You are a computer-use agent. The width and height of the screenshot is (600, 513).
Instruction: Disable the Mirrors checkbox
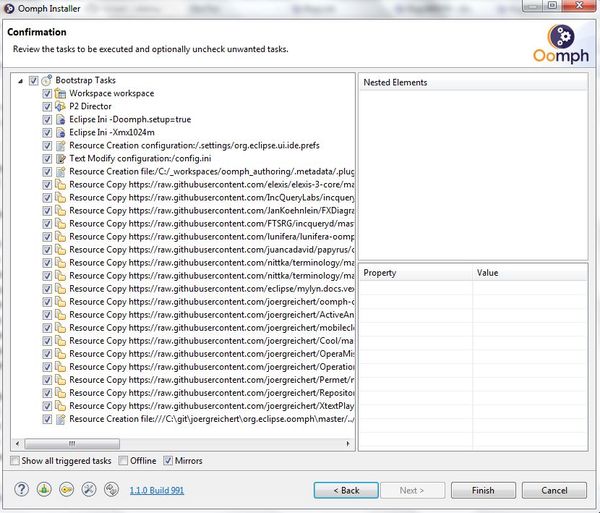pos(168,461)
